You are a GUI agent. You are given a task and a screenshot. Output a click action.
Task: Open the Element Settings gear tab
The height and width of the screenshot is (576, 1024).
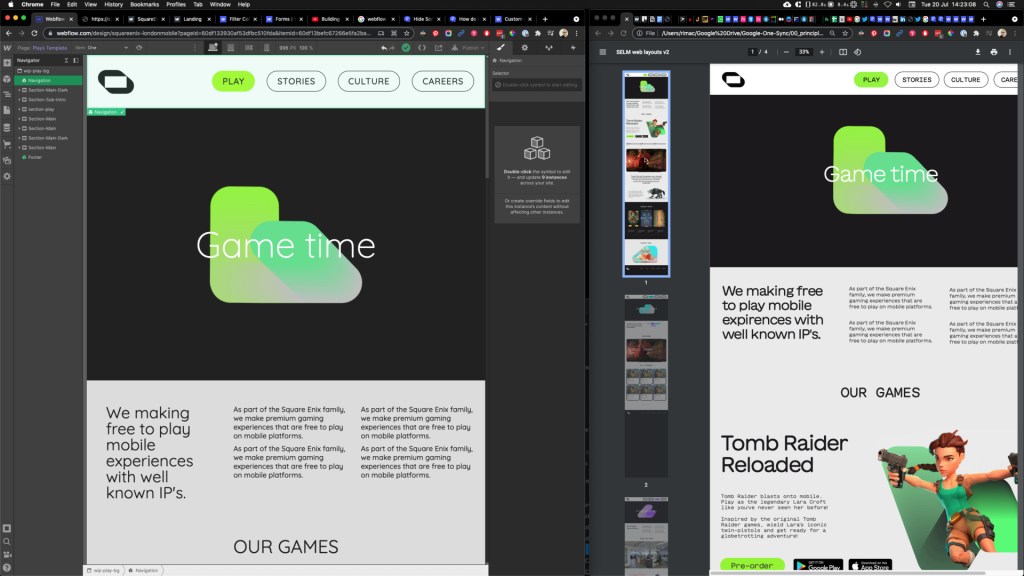point(525,47)
